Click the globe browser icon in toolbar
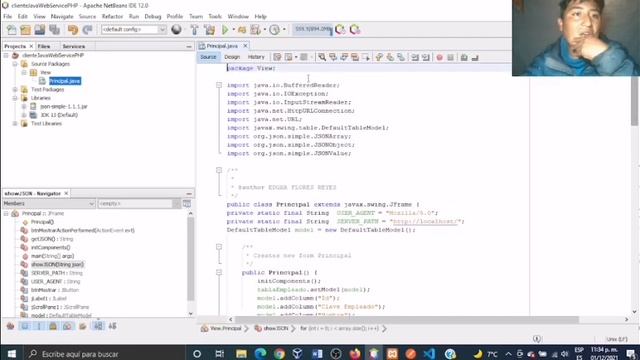Image resolution: width=640 pixels, height=360 pixels. point(176,29)
